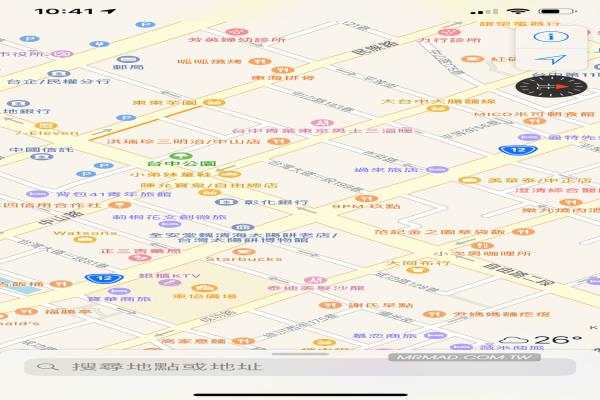Select the 陳允寶泉/自由總店 bakery pin
This screenshot has width=600, height=400.
(209, 193)
